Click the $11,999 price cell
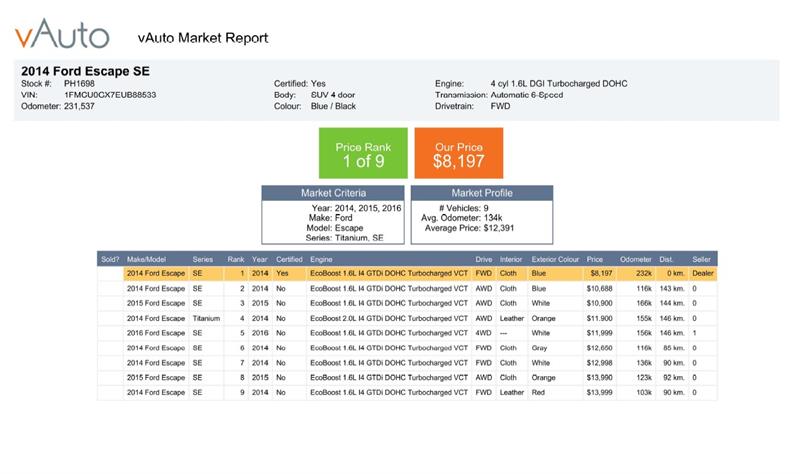The width and height of the screenshot is (800, 474). 599,333
